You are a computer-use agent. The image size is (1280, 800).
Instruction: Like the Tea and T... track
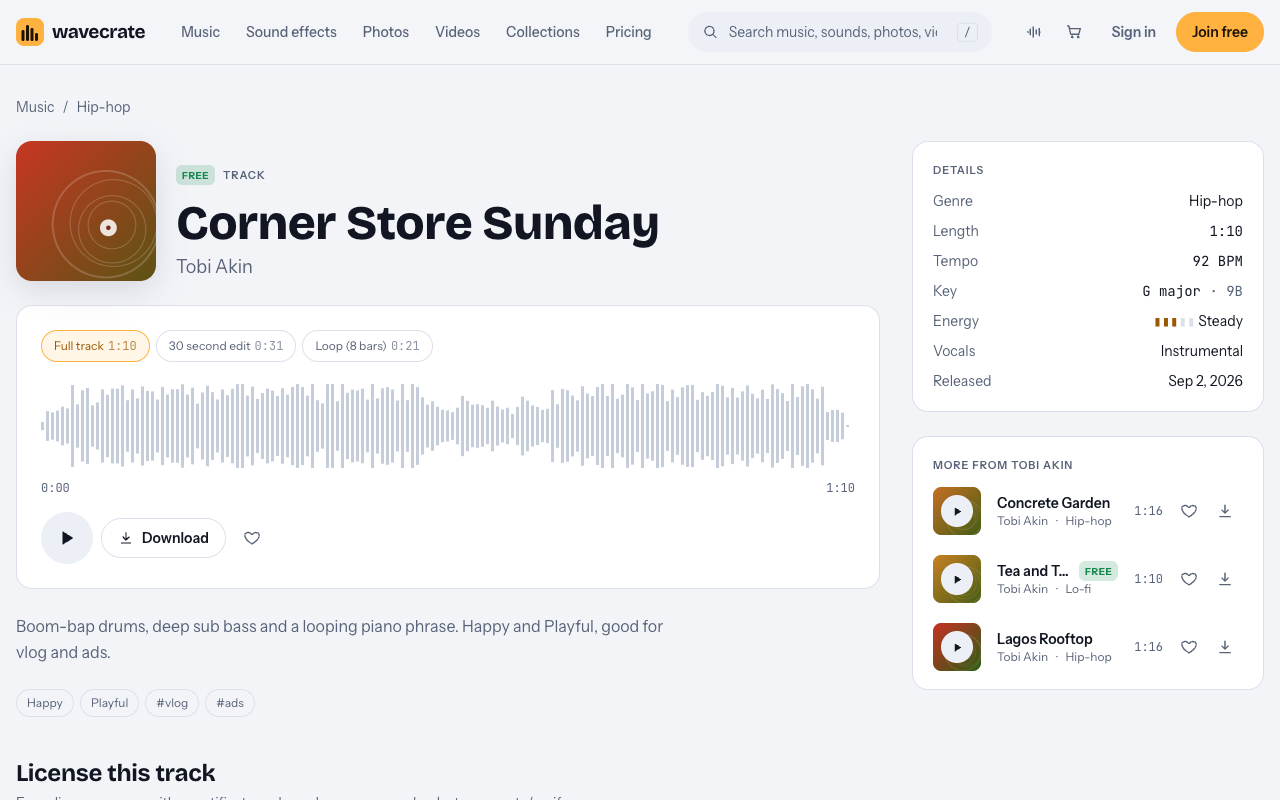coord(1189,579)
